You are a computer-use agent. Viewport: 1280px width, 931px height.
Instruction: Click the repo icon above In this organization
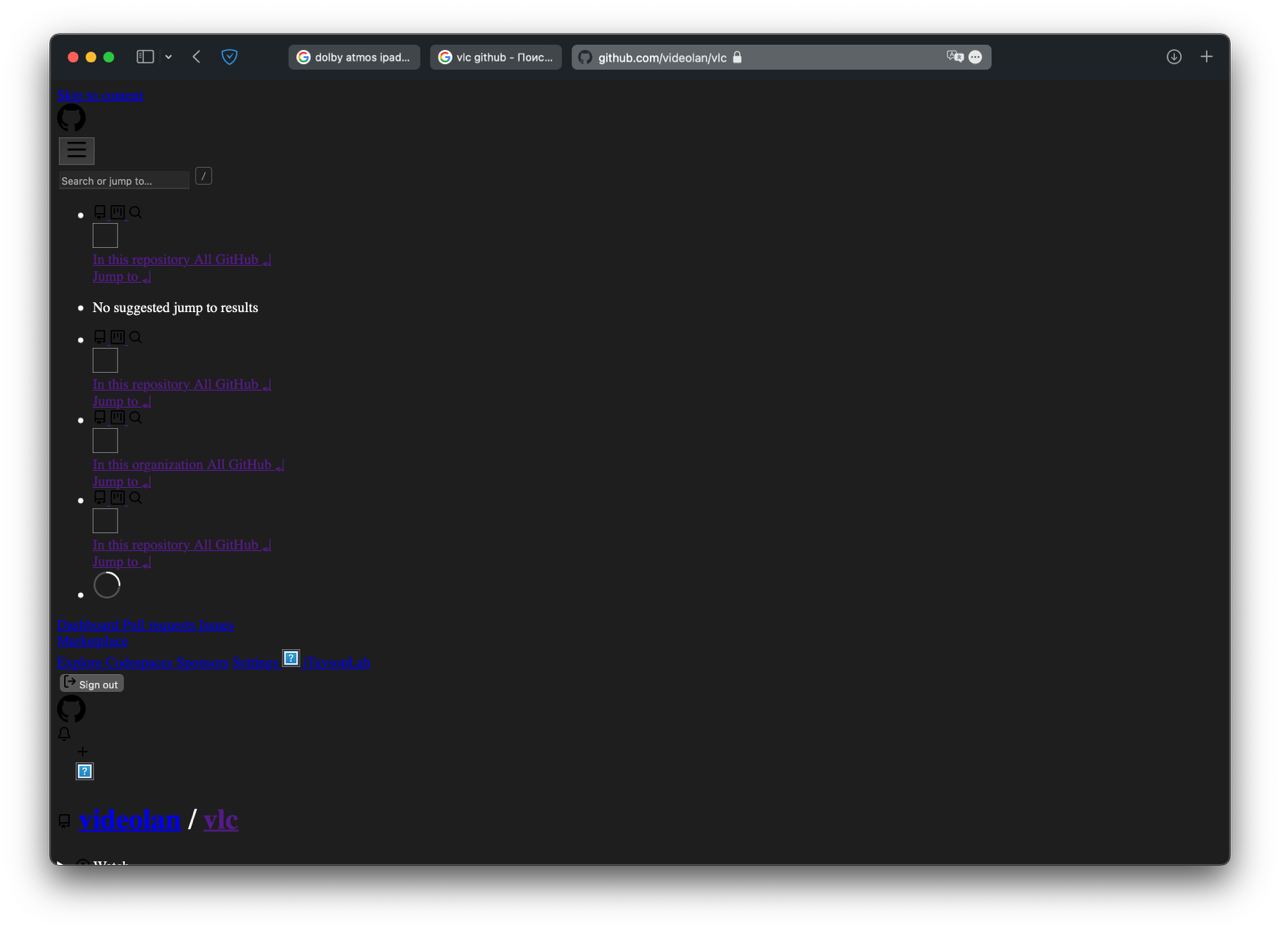(x=99, y=417)
